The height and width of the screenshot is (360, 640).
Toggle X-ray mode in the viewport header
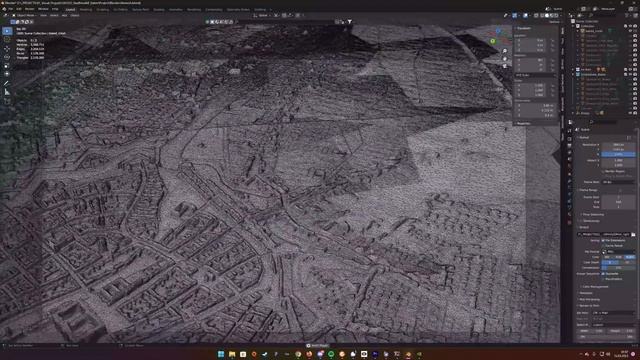(x=536, y=16)
